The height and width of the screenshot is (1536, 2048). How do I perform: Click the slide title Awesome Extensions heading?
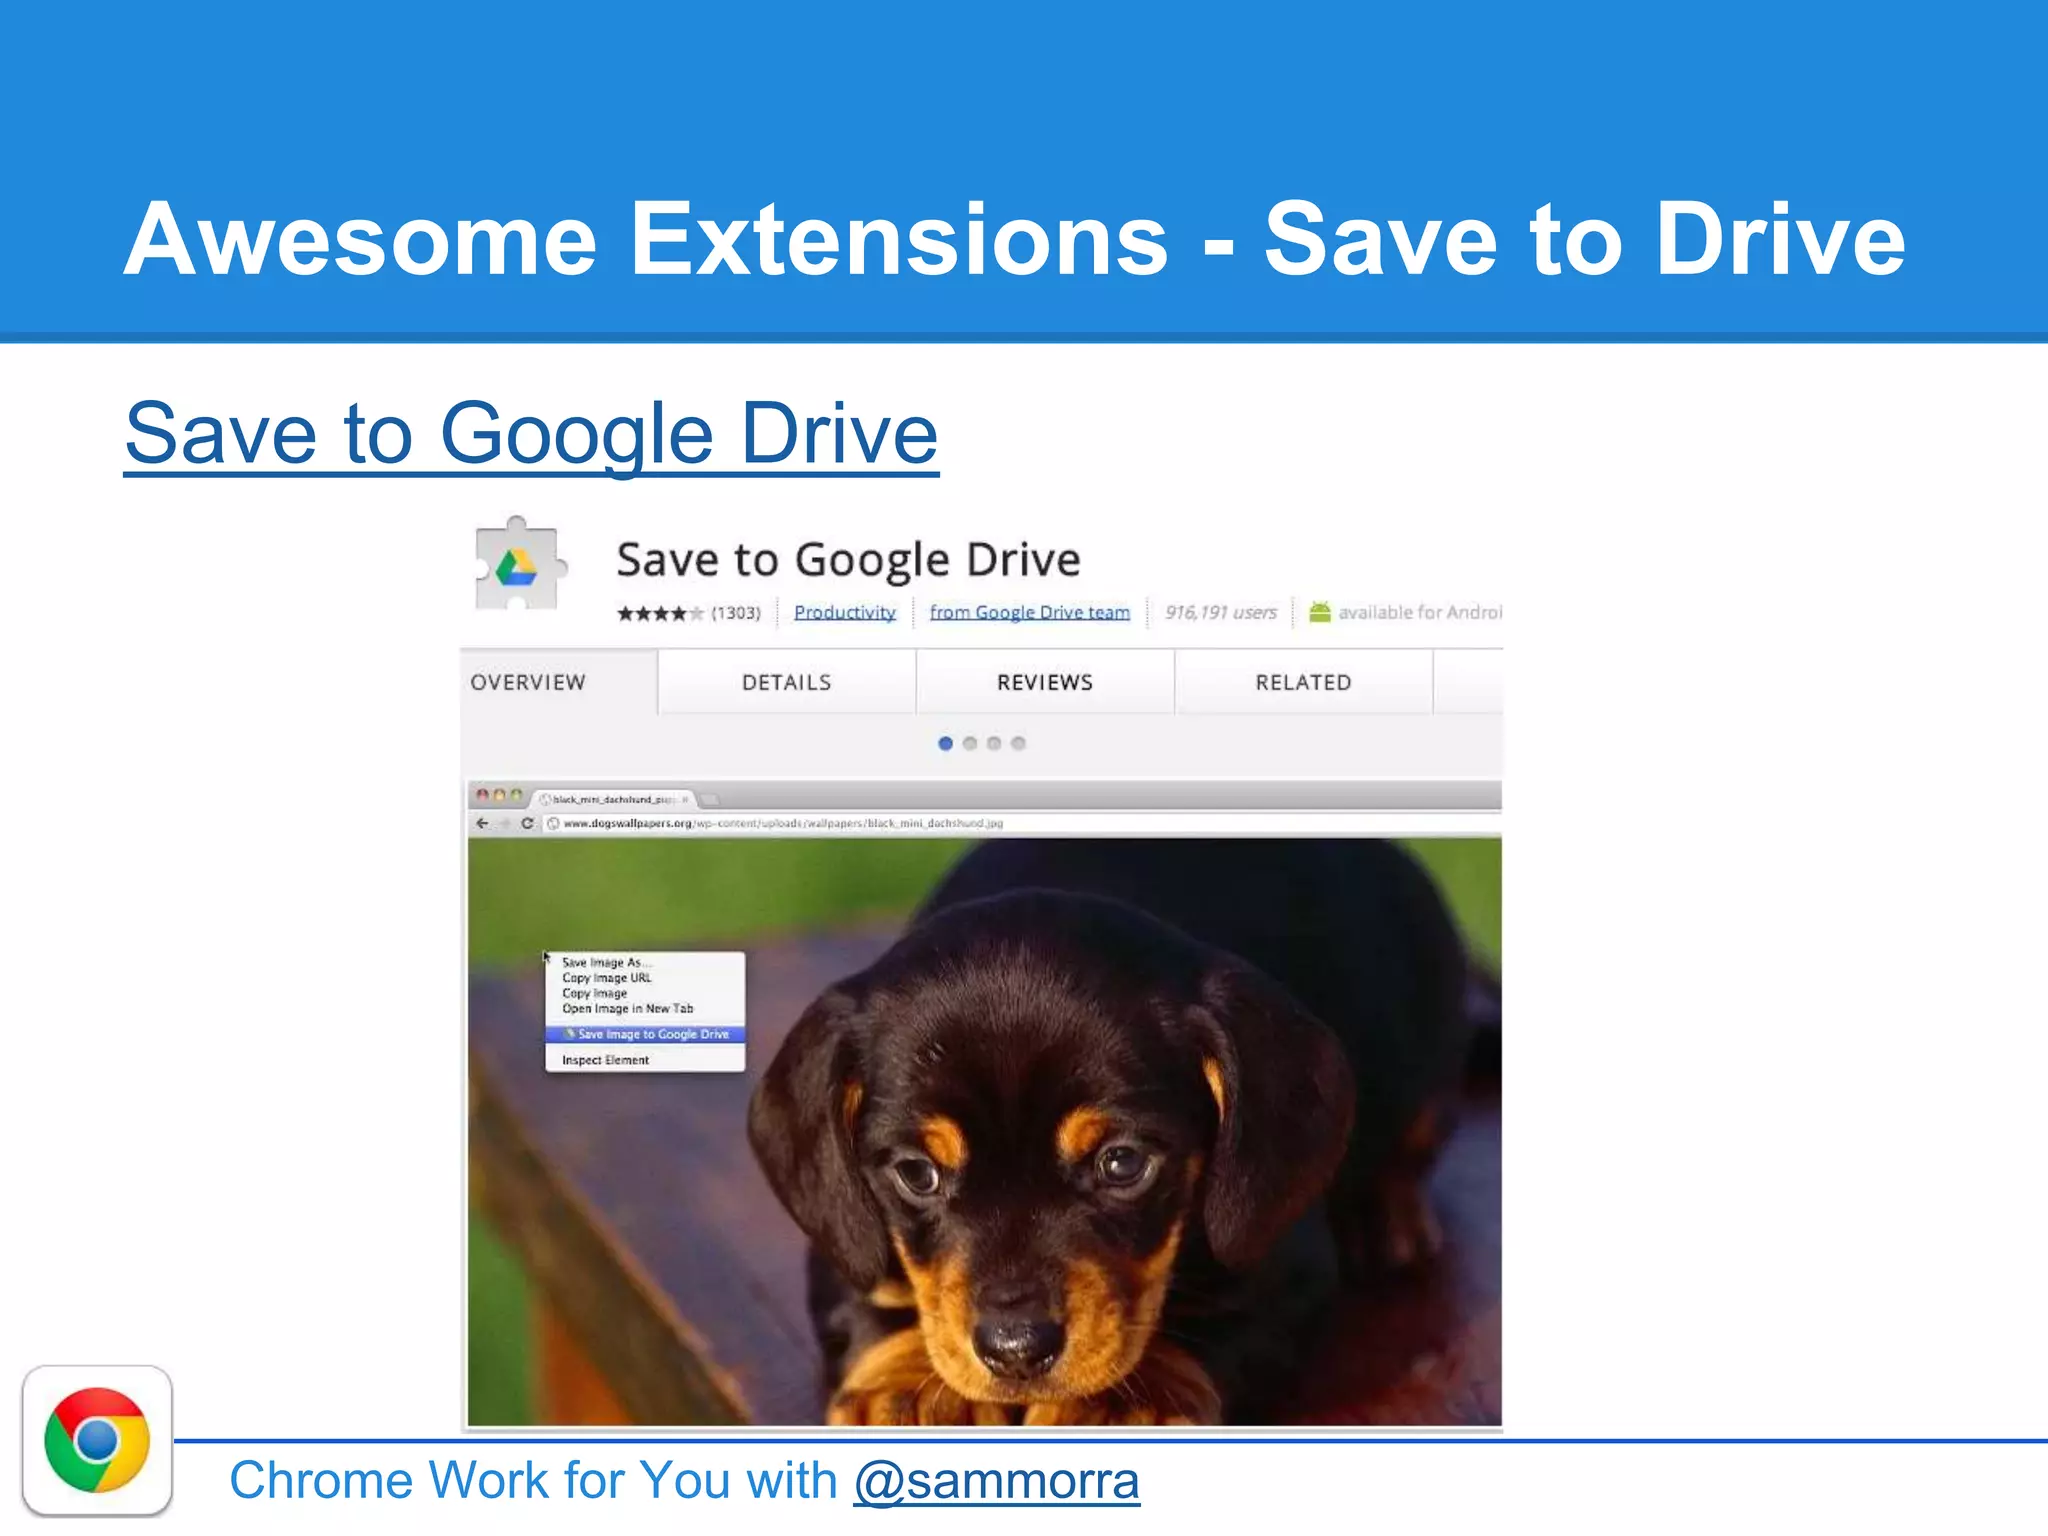click(1015, 239)
